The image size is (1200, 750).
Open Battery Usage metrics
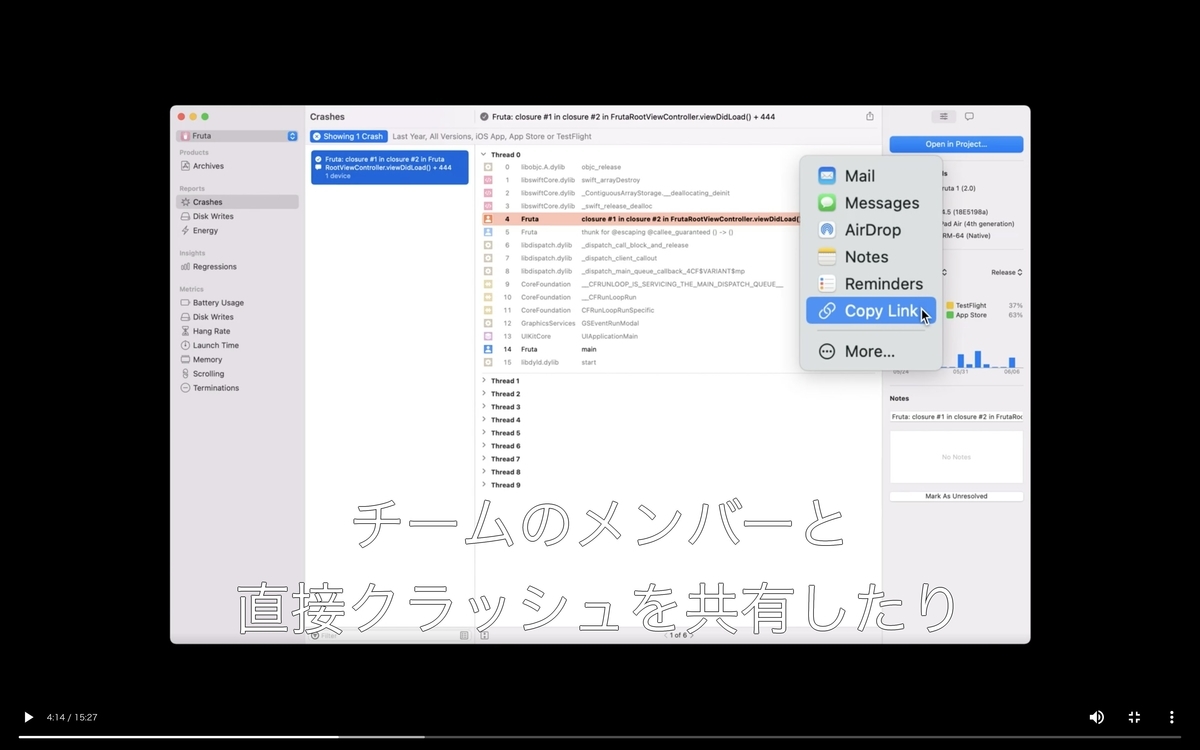218,303
